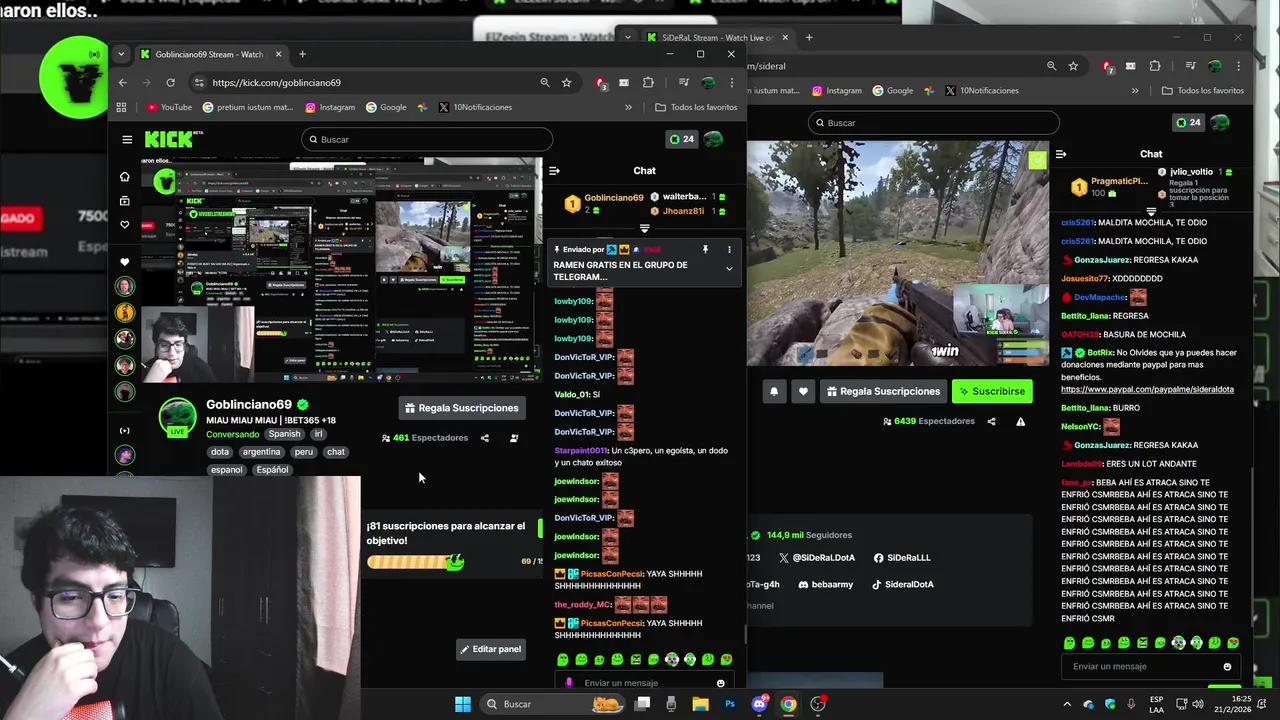The image size is (1280, 720).
Task: Click the Conversando category link
Action: 232,434
